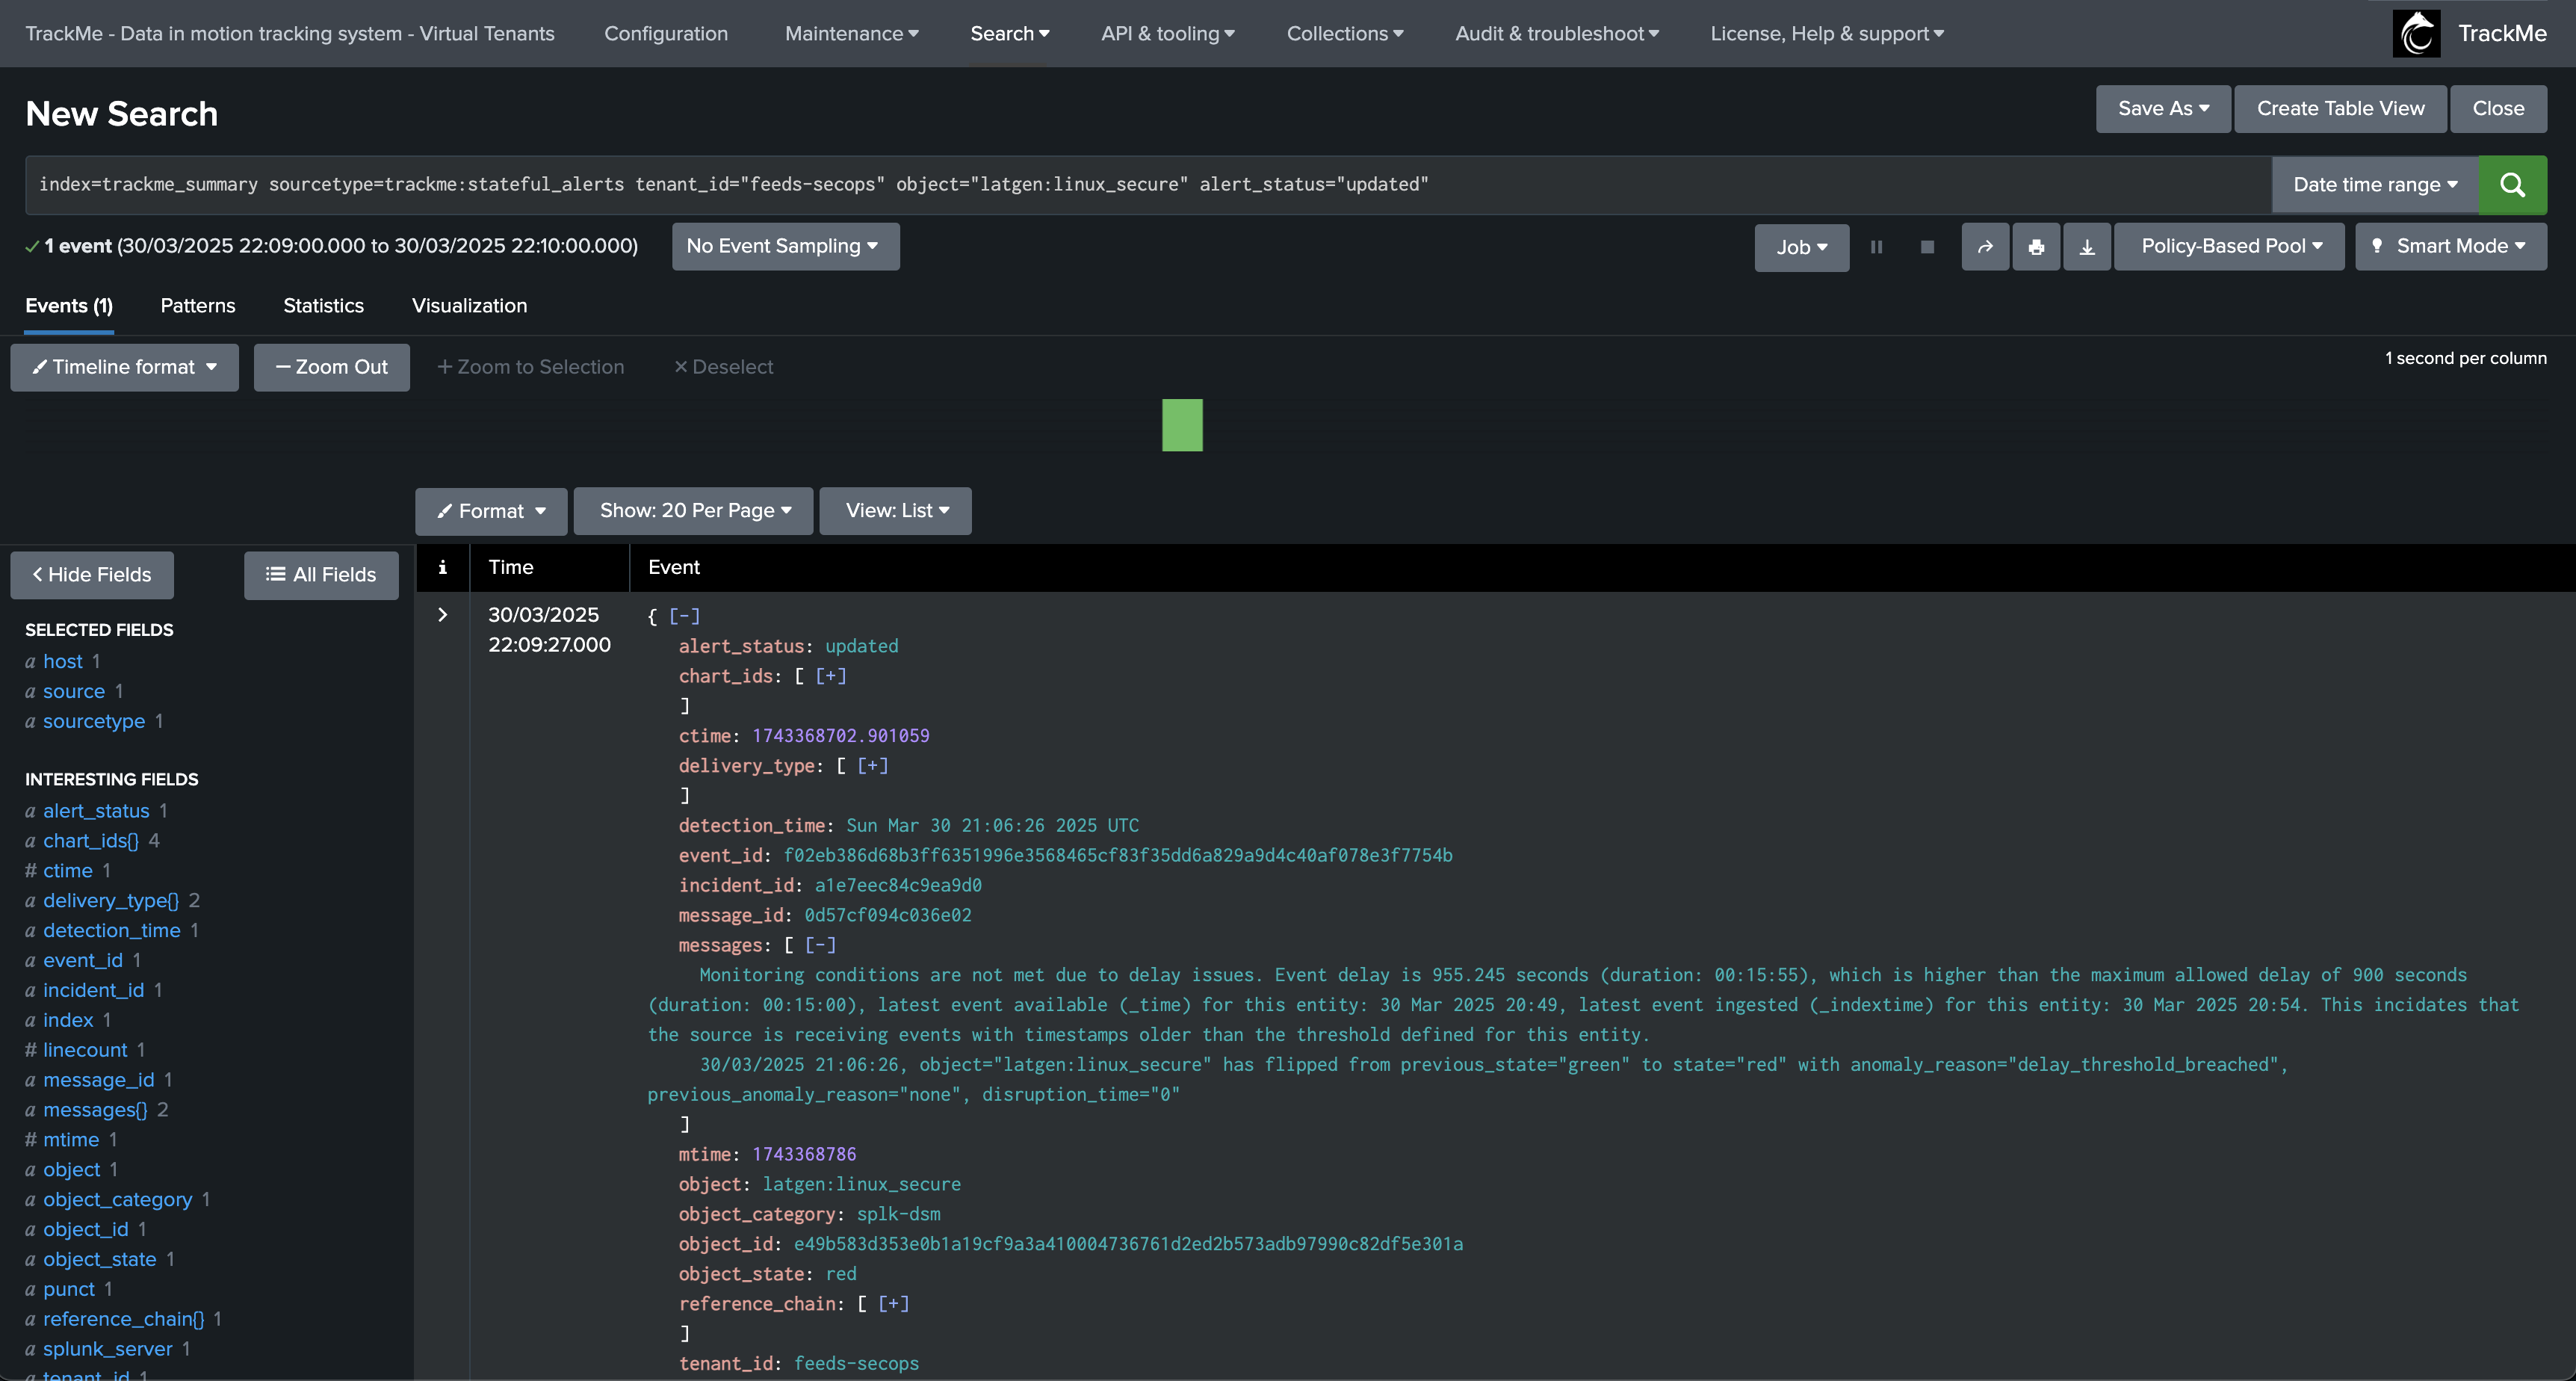Click the TrackMe logo icon

pos(2416,34)
